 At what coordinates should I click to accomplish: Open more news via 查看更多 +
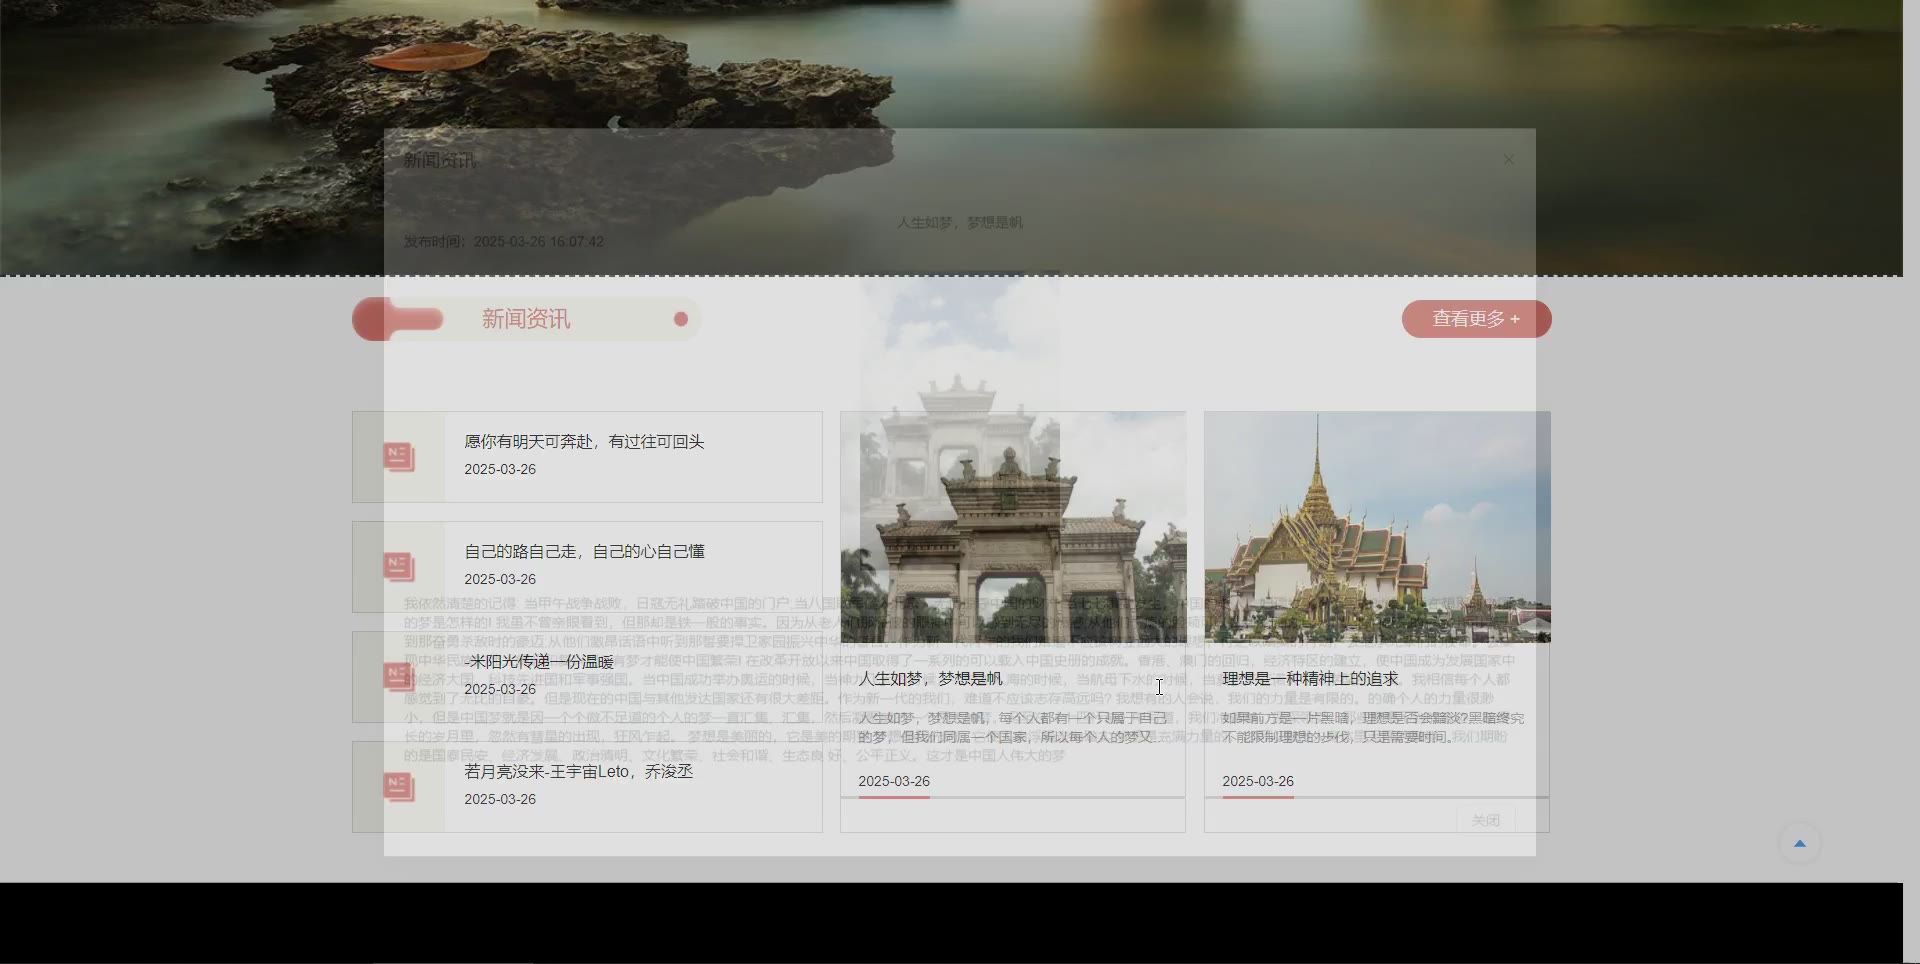click(1476, 319)
